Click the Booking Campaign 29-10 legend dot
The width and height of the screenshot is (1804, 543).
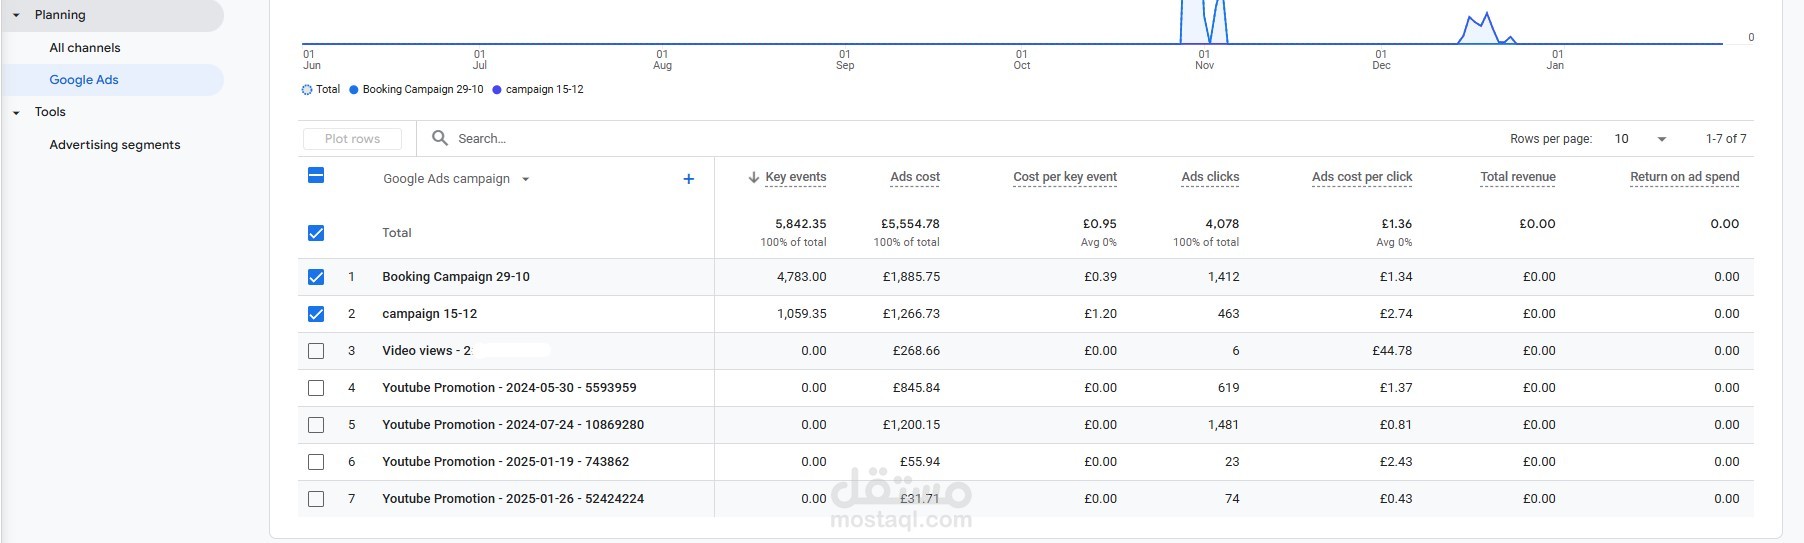(354, 90)
